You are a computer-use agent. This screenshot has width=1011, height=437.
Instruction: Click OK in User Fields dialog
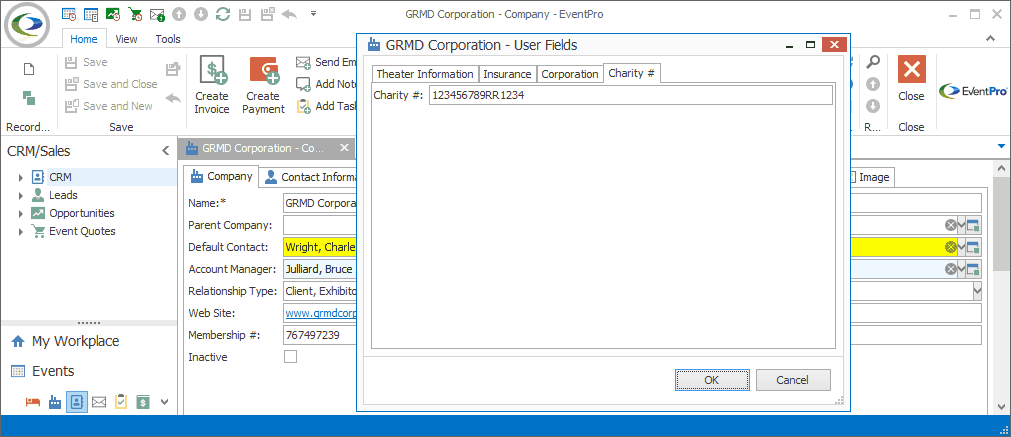click(x=712, y=380)
